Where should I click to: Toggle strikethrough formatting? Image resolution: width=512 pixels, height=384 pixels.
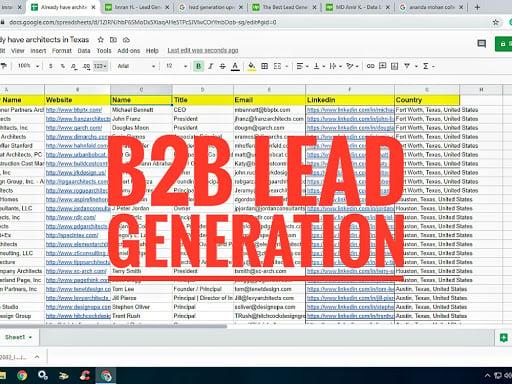tap(222, 66)
